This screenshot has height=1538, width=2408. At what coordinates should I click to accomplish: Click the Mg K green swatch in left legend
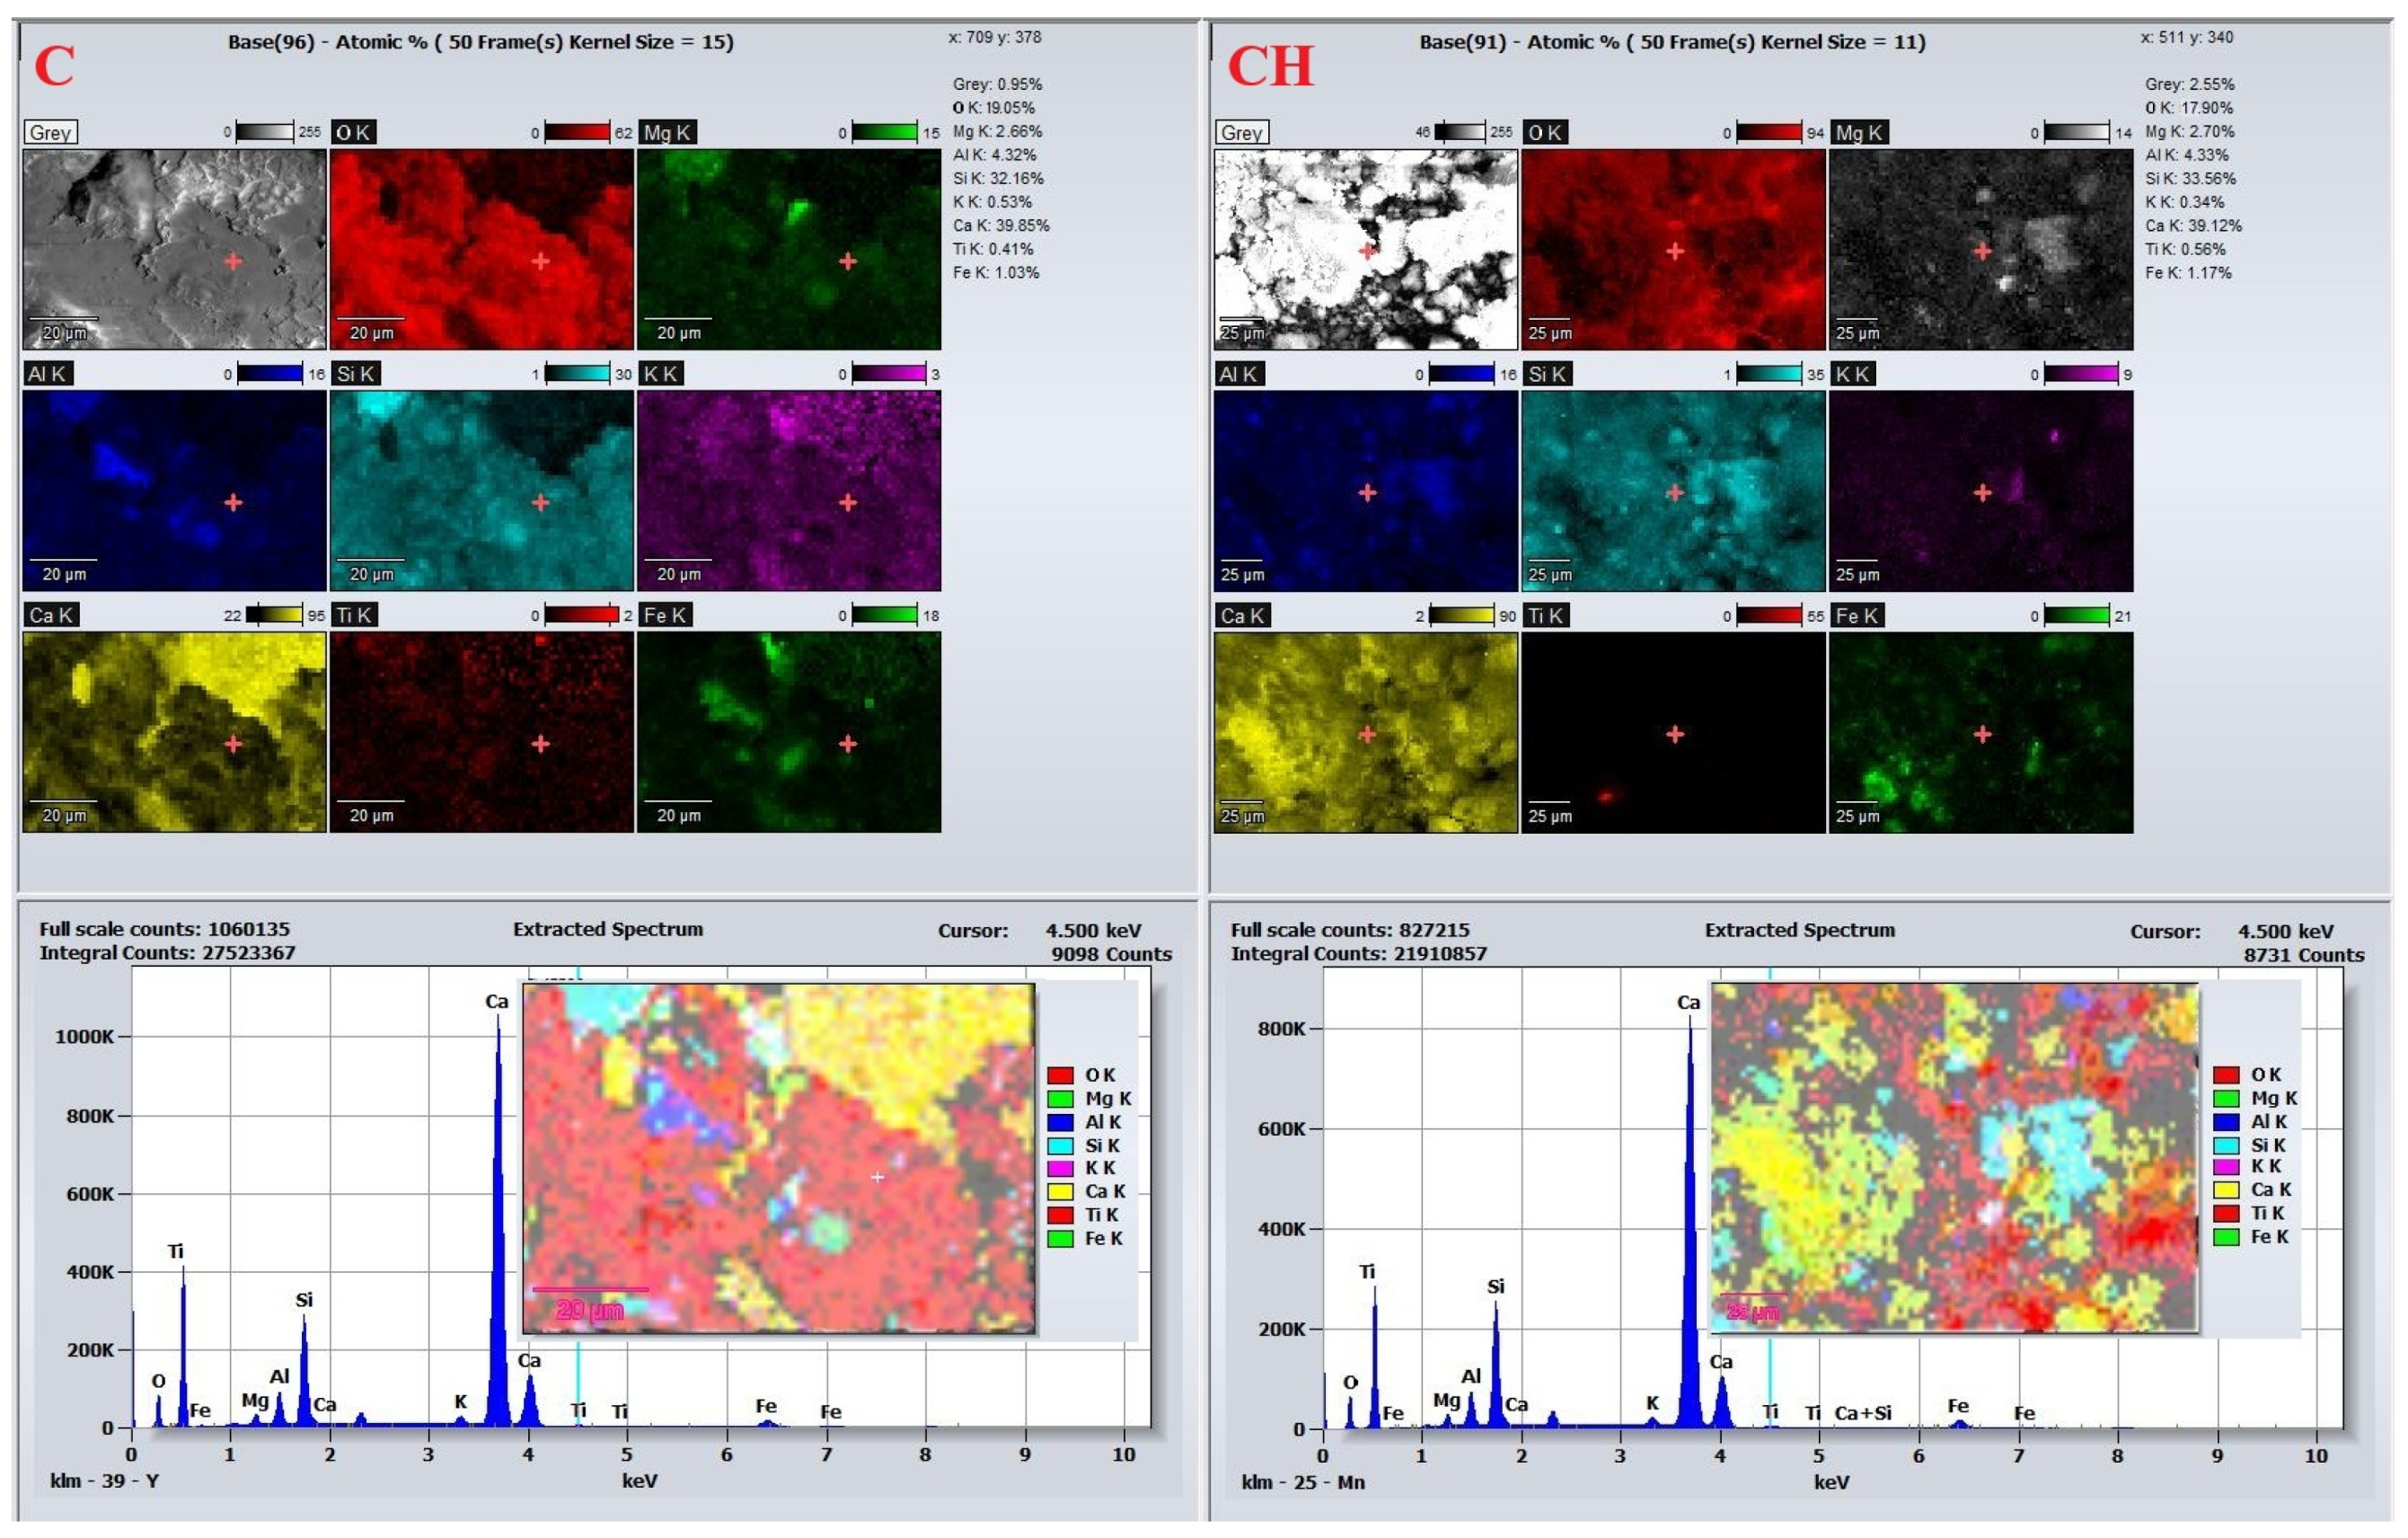pyautogui.click(x=1060, y=1098)
